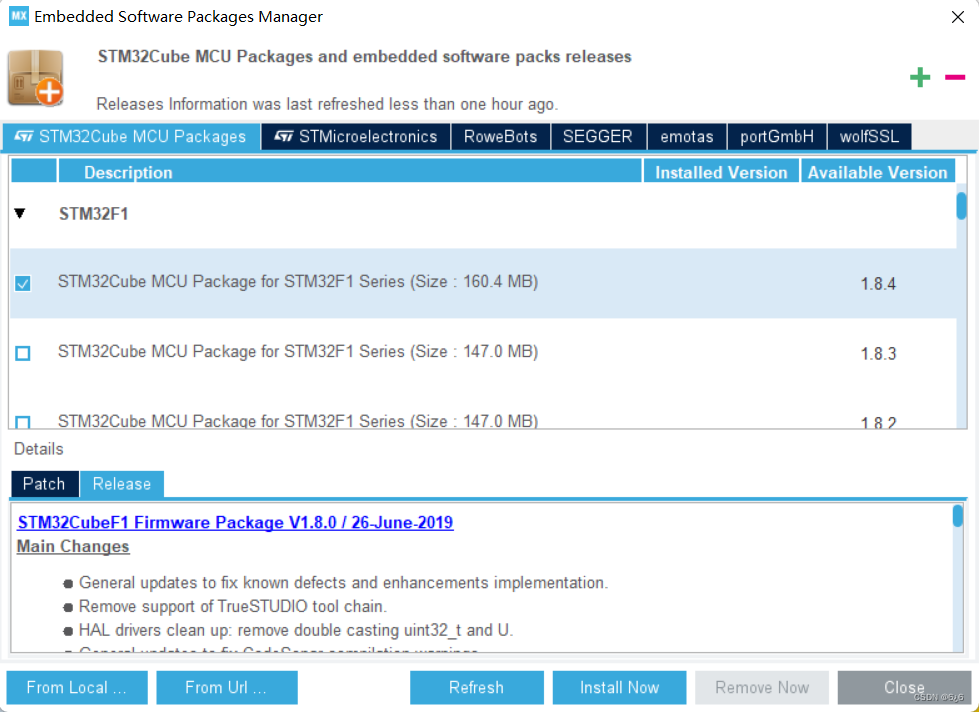Click the Install Now button

619,688
